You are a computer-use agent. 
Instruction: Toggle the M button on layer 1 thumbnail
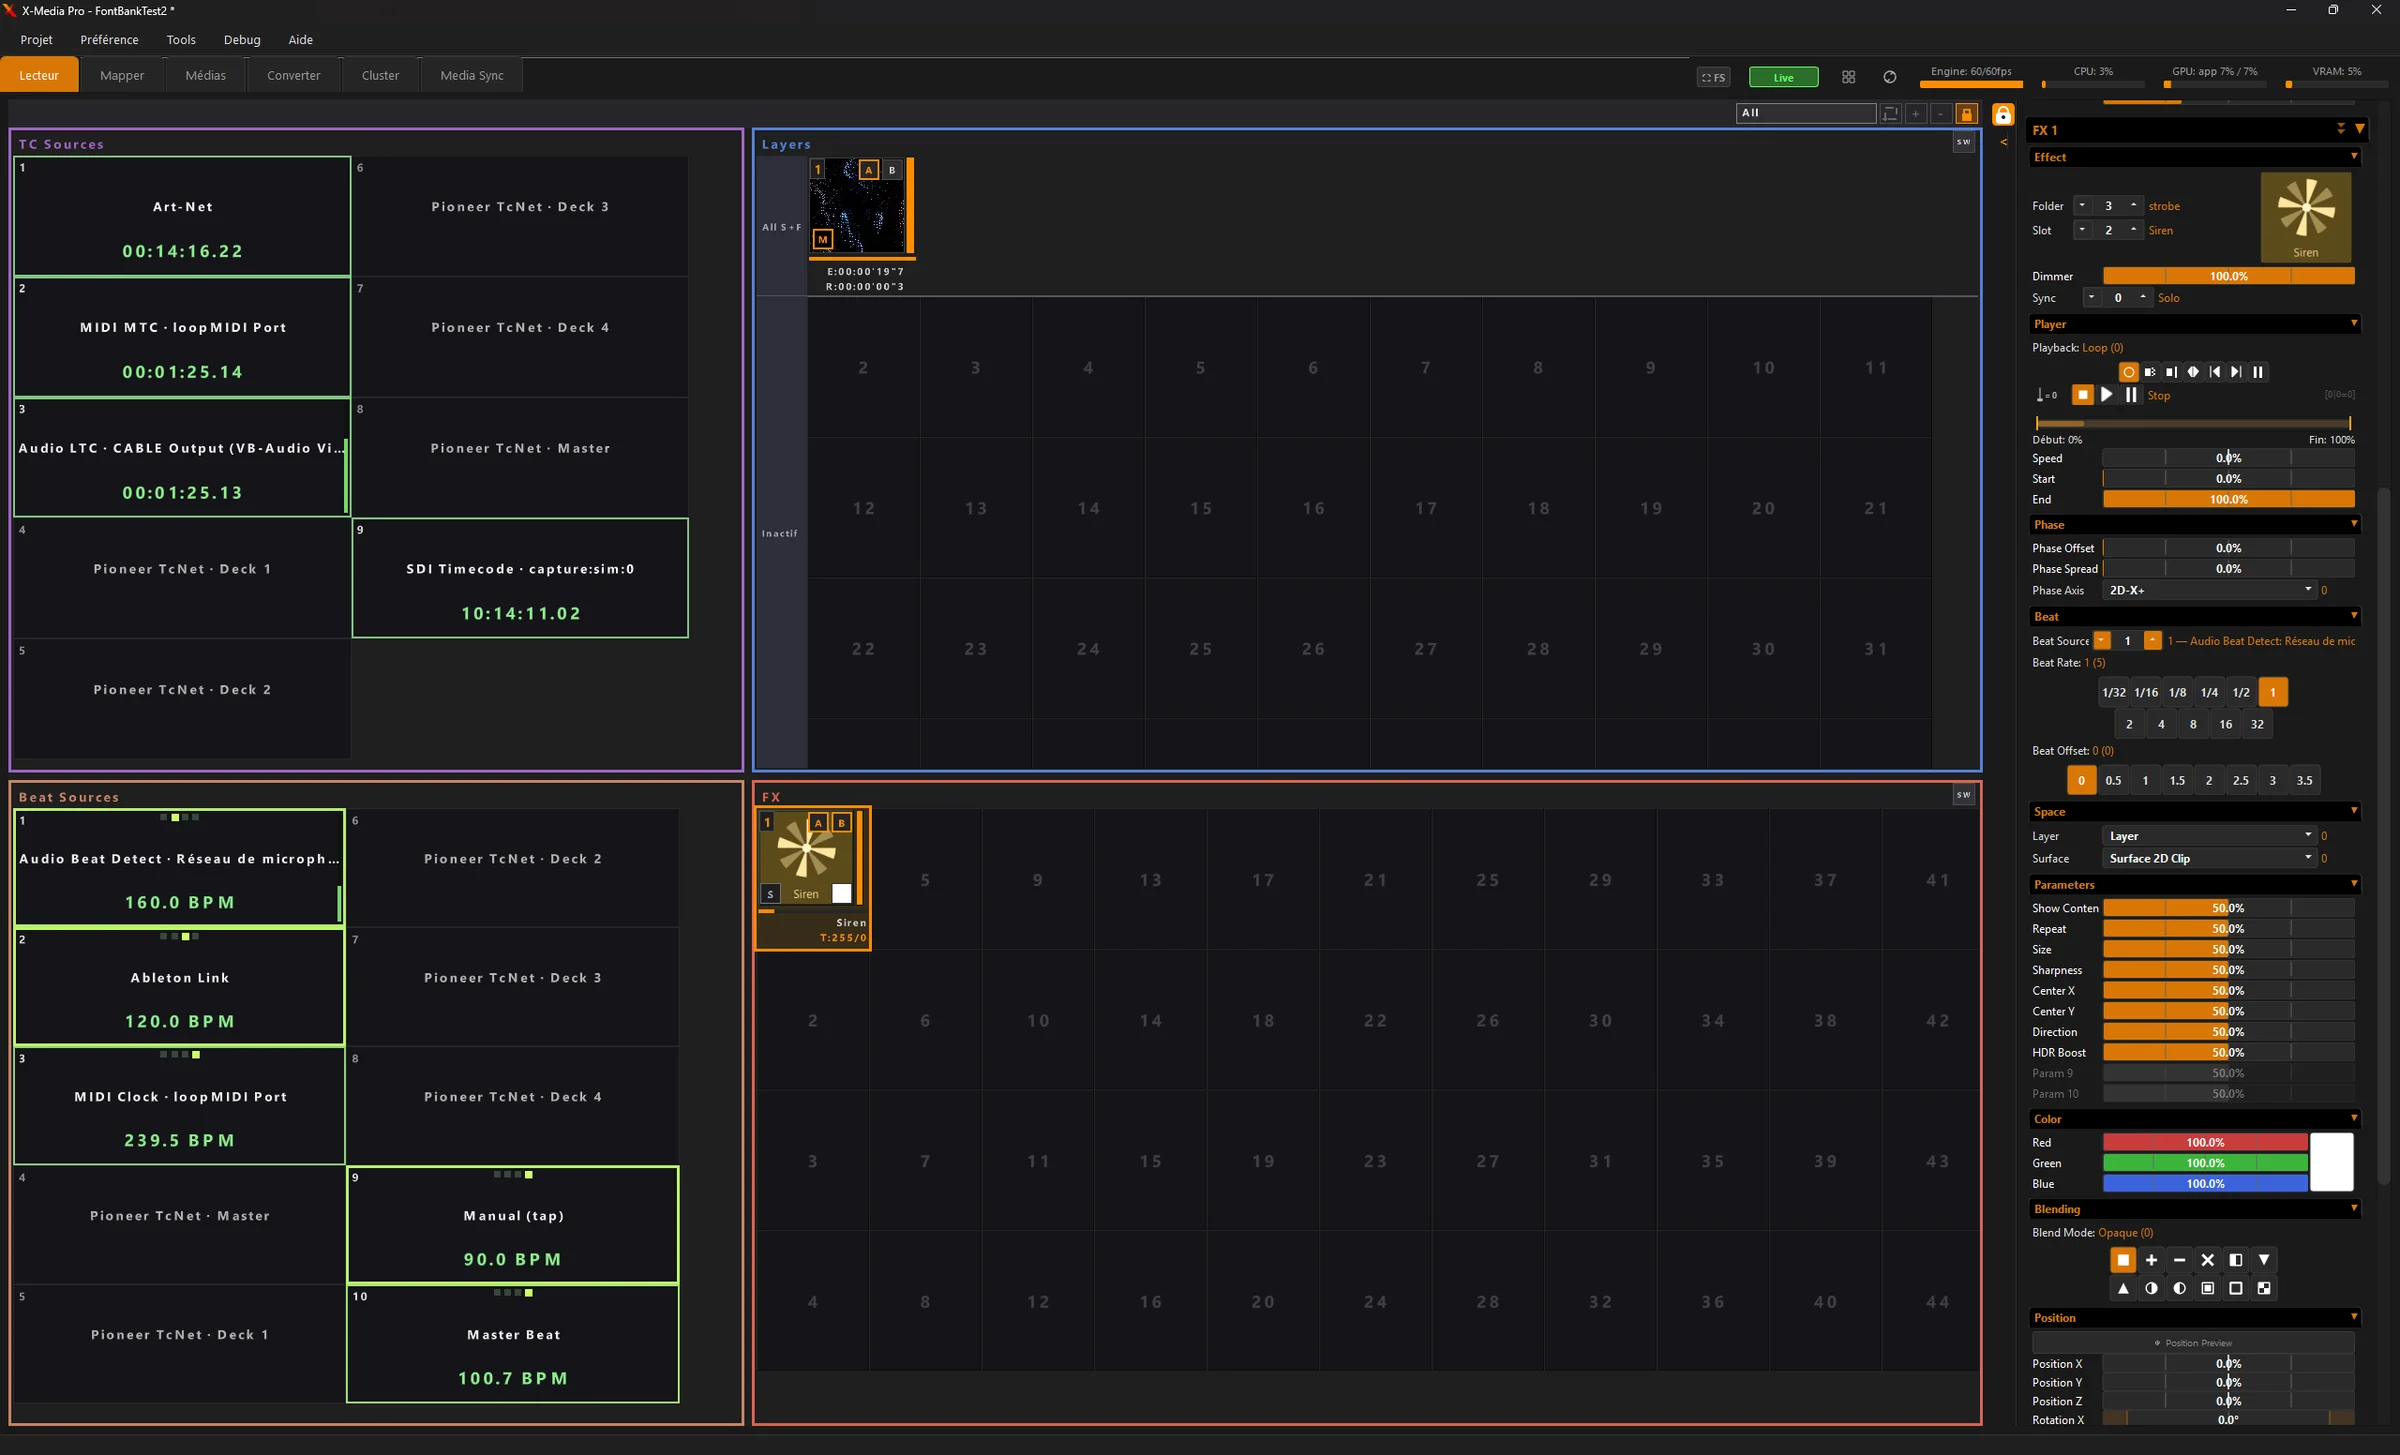click(x=822, y=239)
